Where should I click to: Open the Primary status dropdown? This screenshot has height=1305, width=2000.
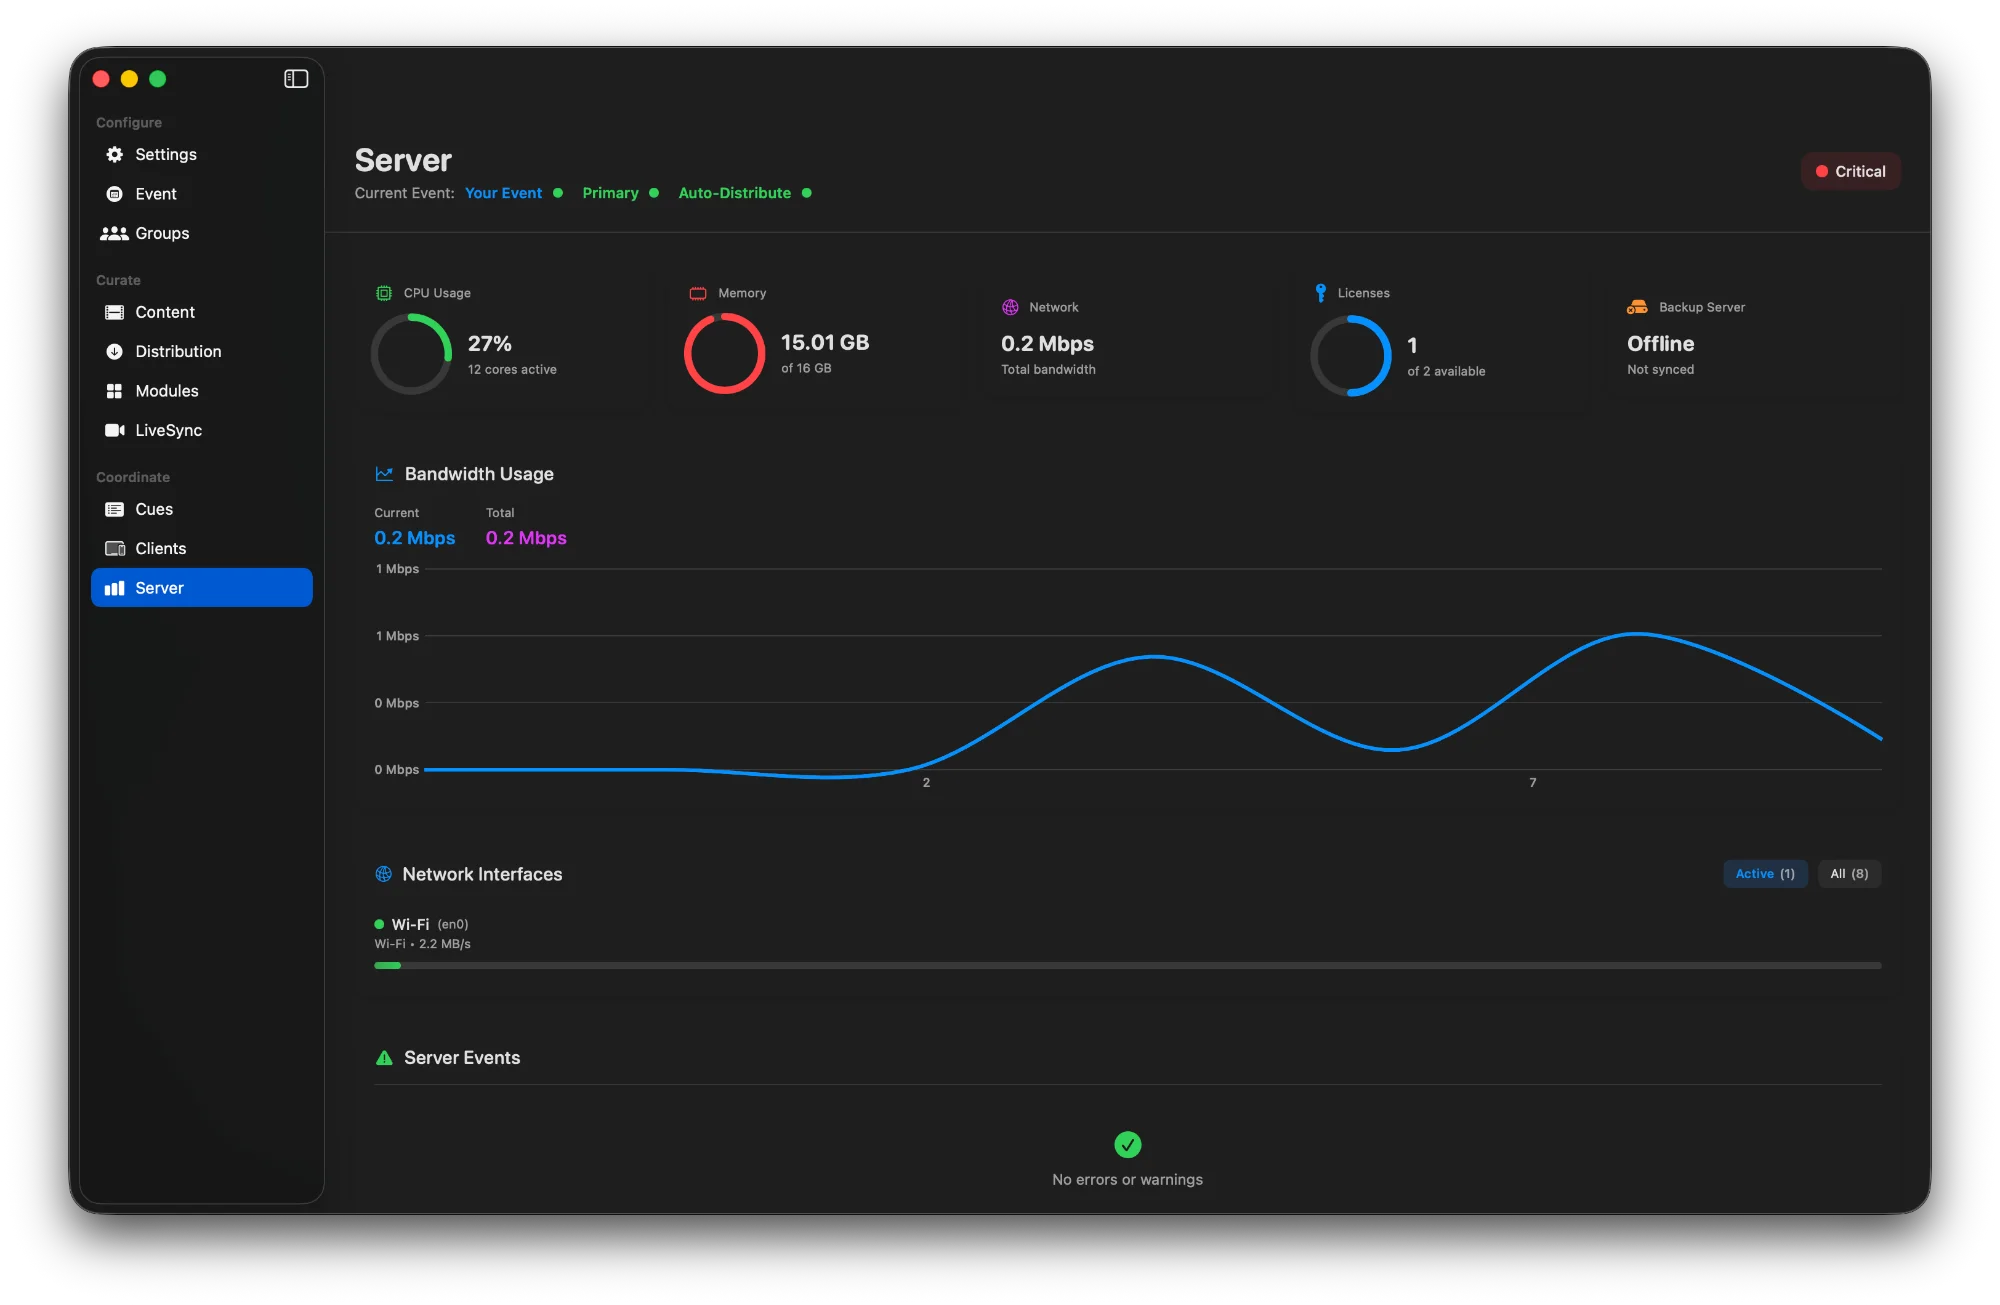[620, 192]
